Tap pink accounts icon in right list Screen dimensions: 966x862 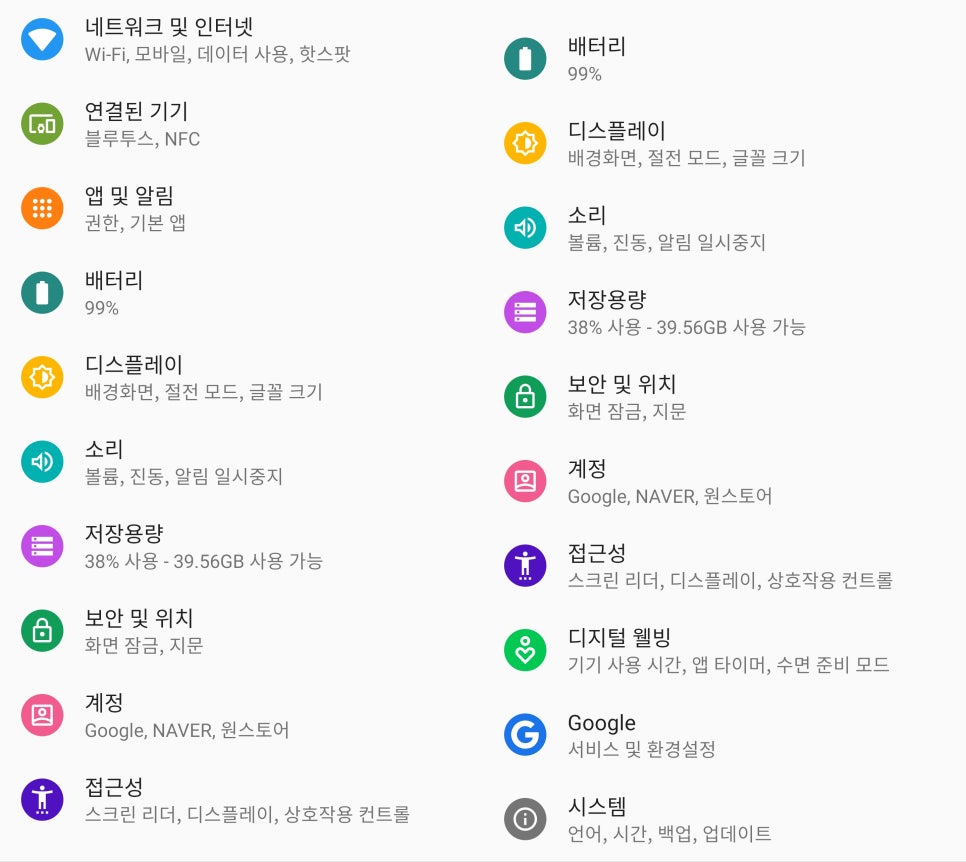click(525, 481)
